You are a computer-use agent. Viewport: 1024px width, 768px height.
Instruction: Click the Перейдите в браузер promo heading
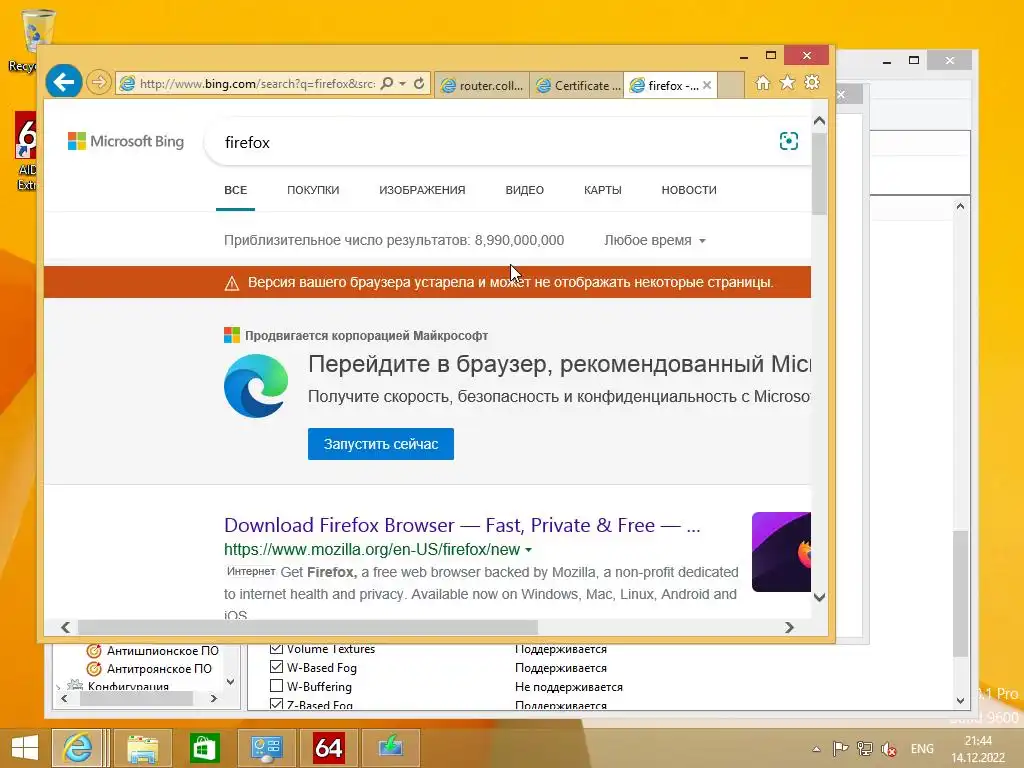point(559,364)
